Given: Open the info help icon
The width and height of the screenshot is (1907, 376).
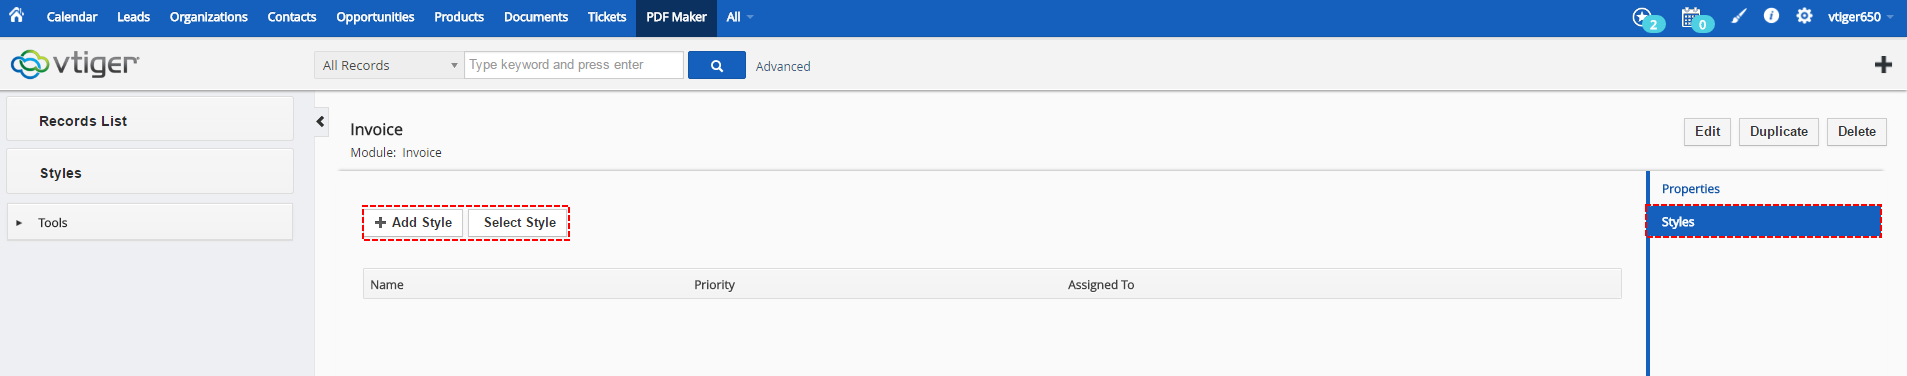Looking at the screenshot, I should click(1771, 16).
